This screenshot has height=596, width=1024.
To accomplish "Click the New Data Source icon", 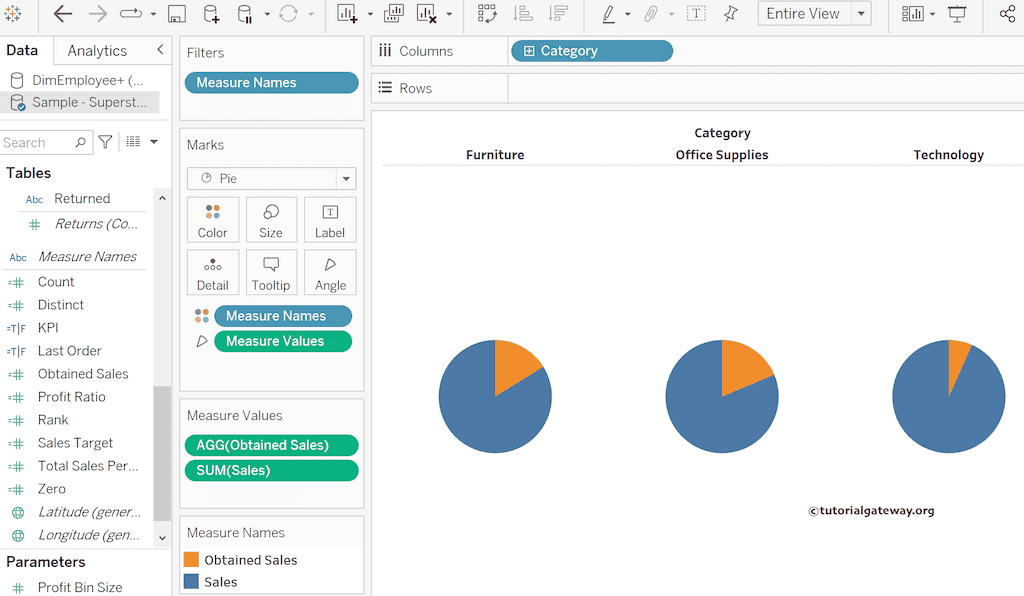I will 211,14.
